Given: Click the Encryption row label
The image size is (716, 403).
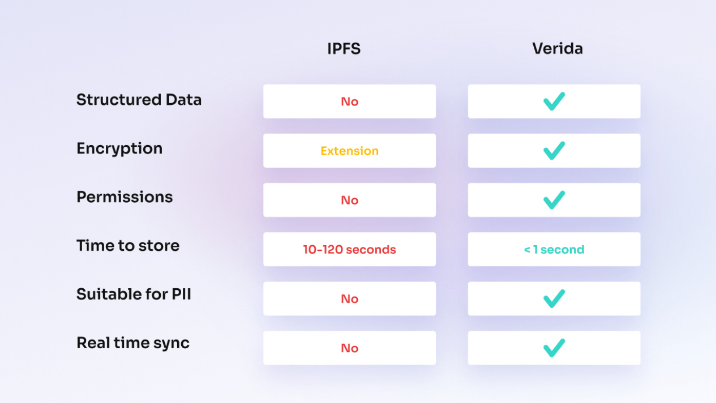Looking at the screenshot, I should tap(119, 149).
